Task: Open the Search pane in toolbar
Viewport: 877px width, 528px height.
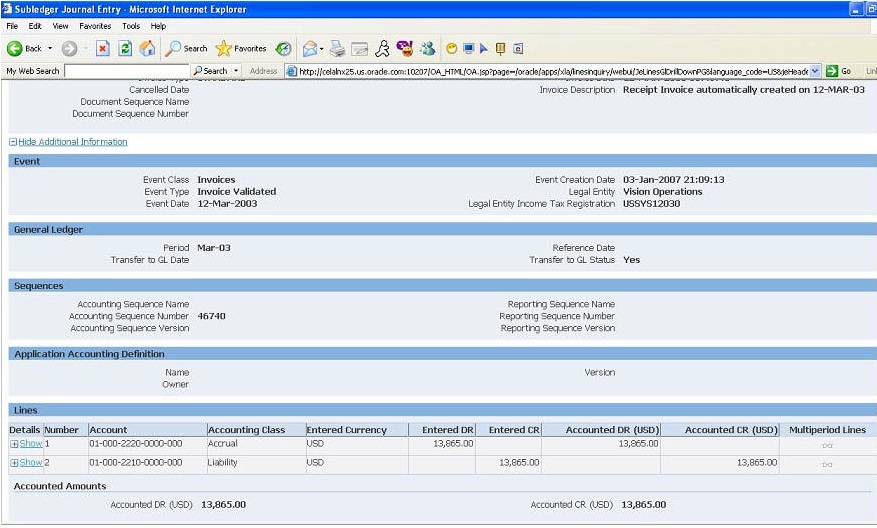Action: [186, 49]
